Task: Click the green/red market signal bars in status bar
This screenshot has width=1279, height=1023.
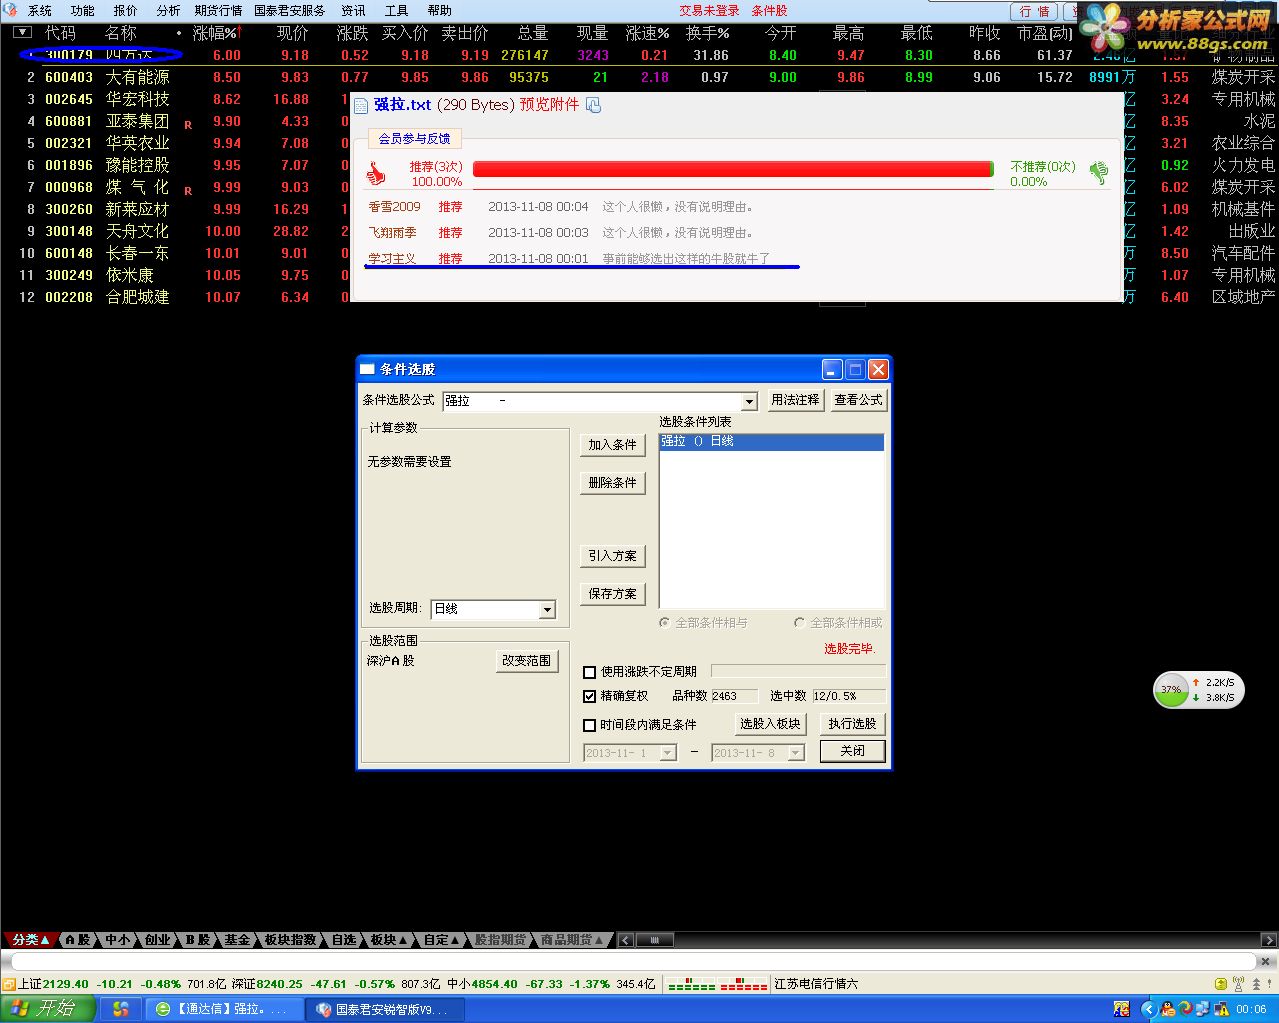Action: (717, 984)
